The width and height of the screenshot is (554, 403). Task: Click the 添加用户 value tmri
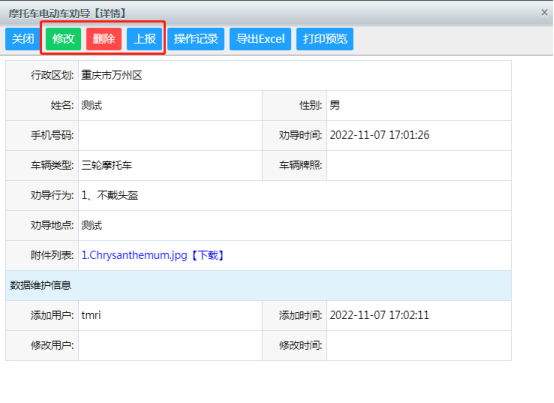pyautogui.click(x=91, y=315)
